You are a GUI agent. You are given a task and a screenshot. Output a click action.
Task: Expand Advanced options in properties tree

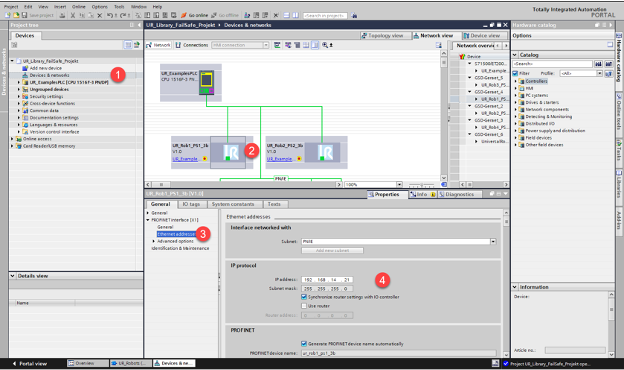[x=154, y=241]
